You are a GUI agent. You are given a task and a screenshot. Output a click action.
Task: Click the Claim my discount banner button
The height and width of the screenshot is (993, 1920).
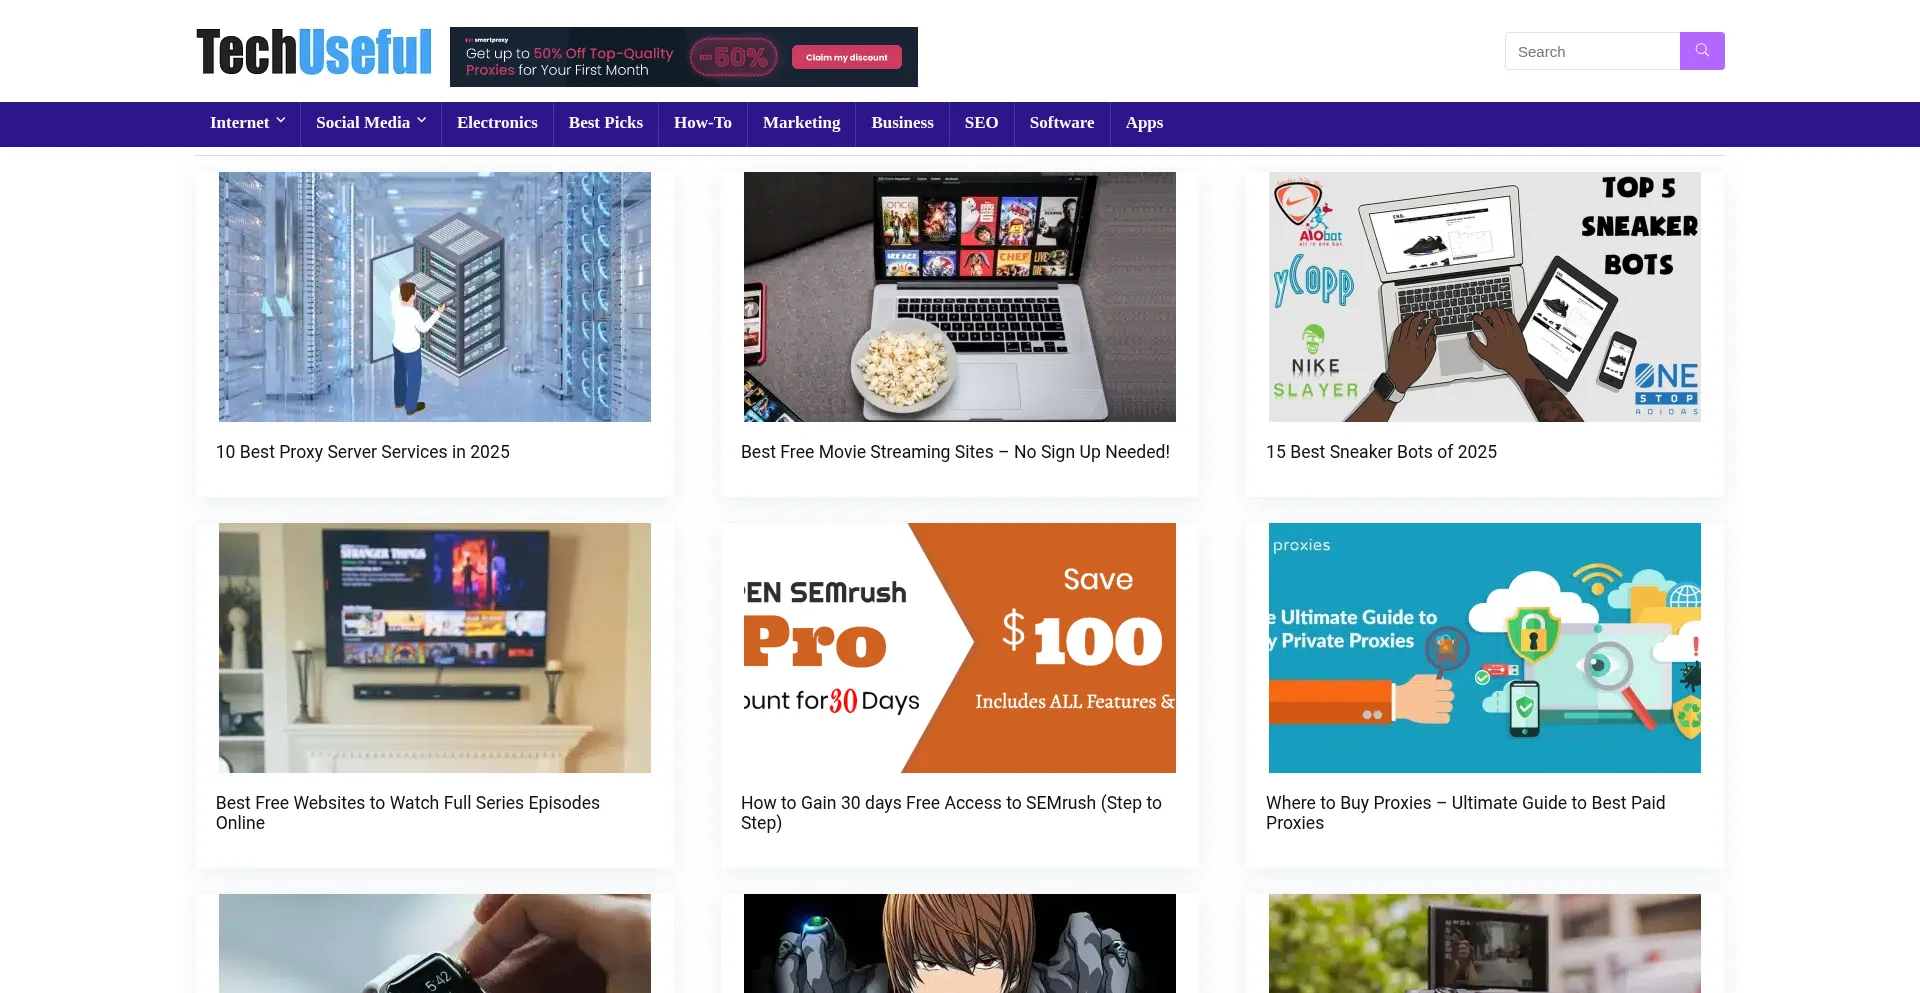(x=847, y=57)
